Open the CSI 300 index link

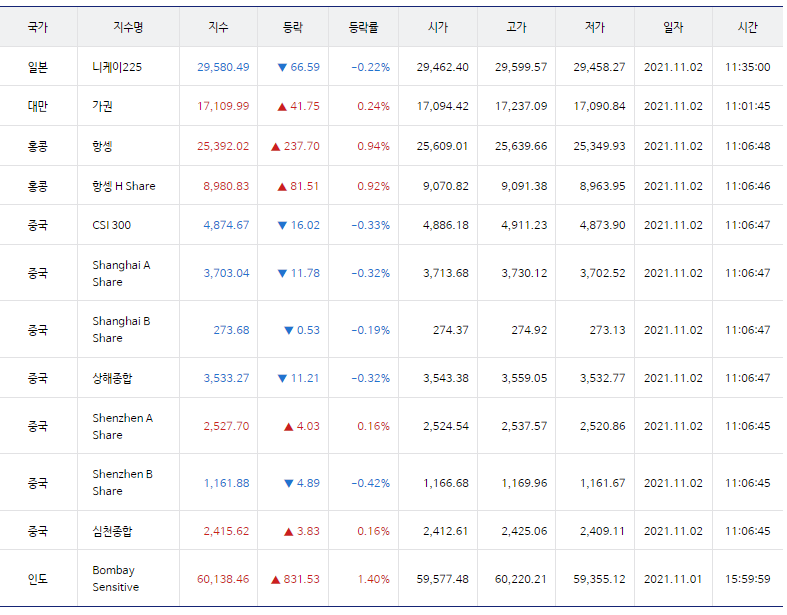(111, 225)
